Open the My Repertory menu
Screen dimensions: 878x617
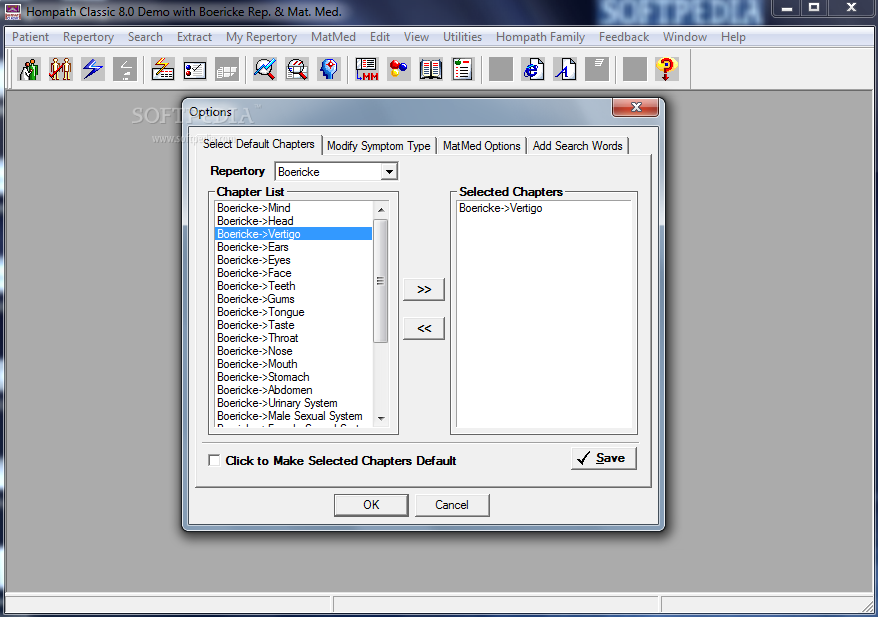[261, 37]
